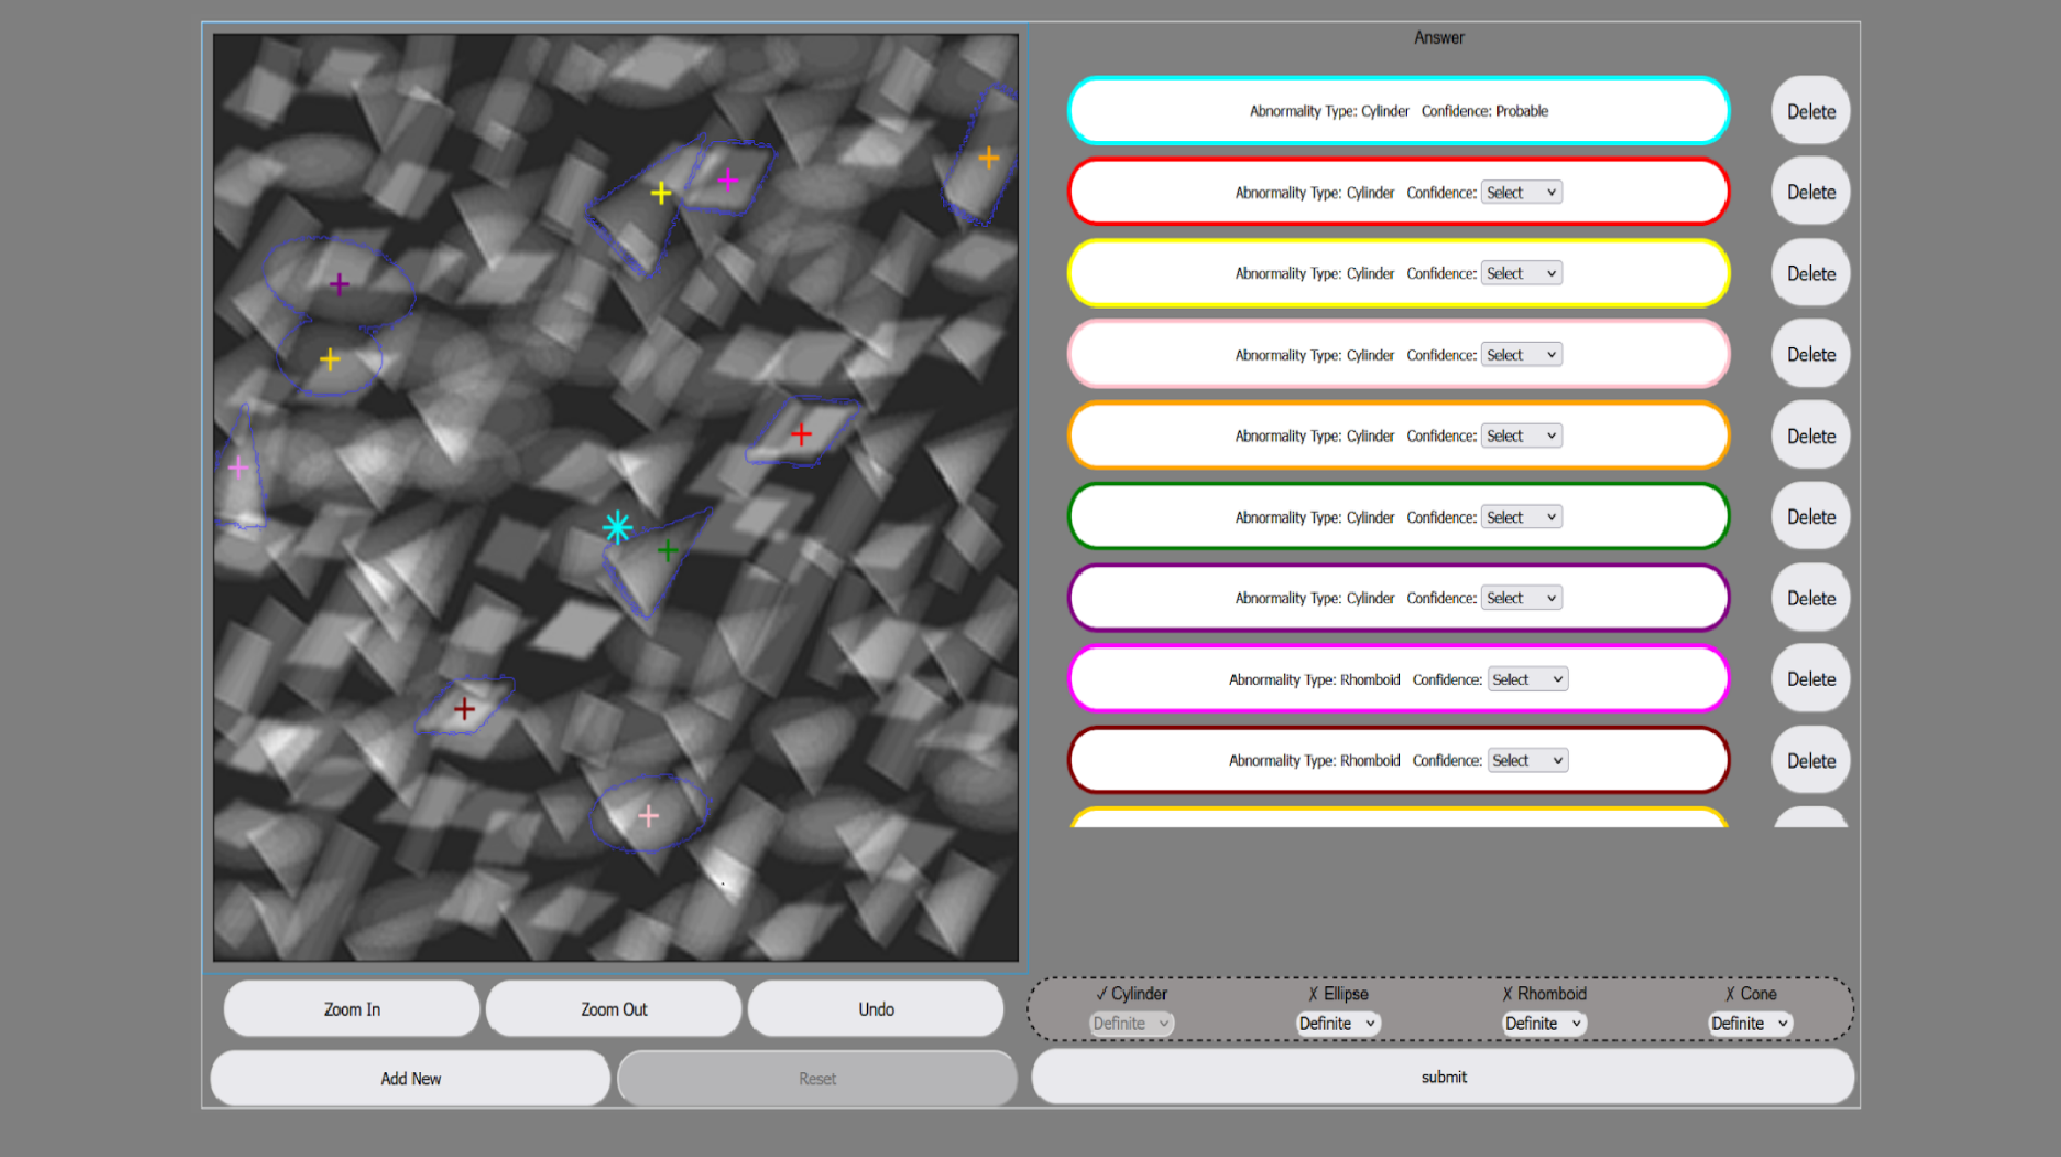
Task: Delete the yellow-bordered Cylinder answer
Action: pyautogui.click(x=1810, y=274)
